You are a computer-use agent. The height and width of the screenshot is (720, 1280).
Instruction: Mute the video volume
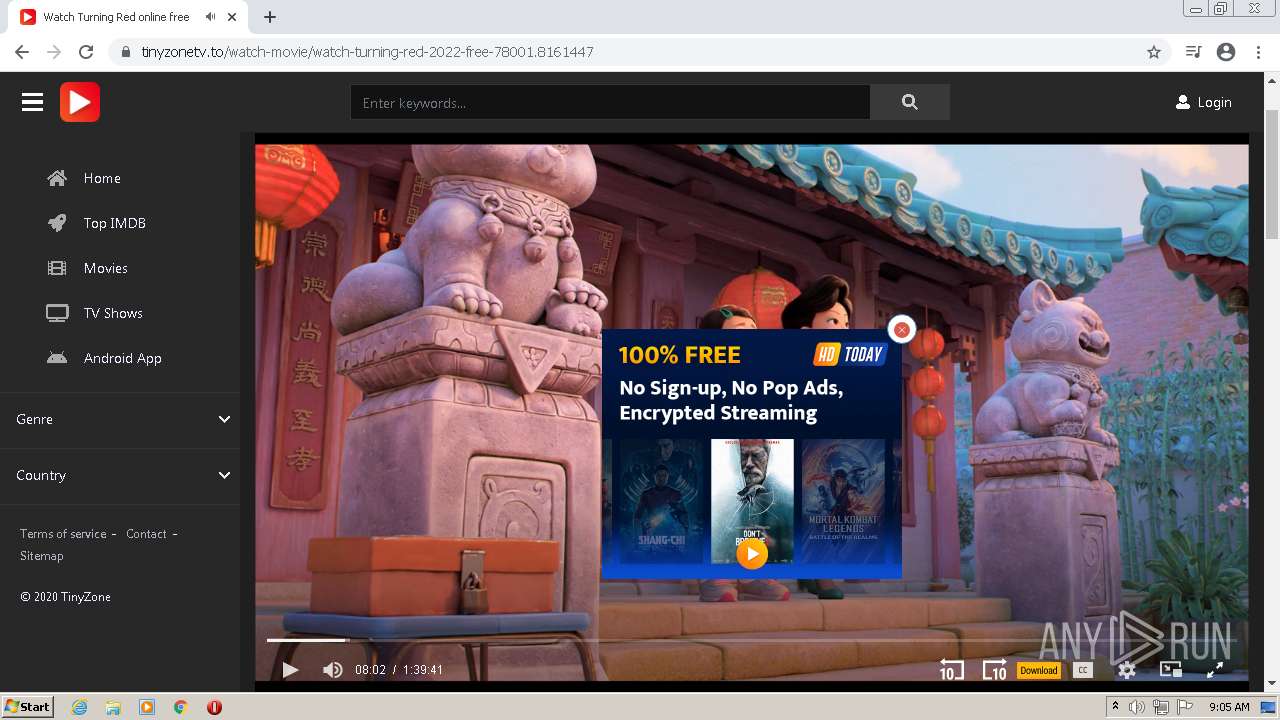[333, 670]
